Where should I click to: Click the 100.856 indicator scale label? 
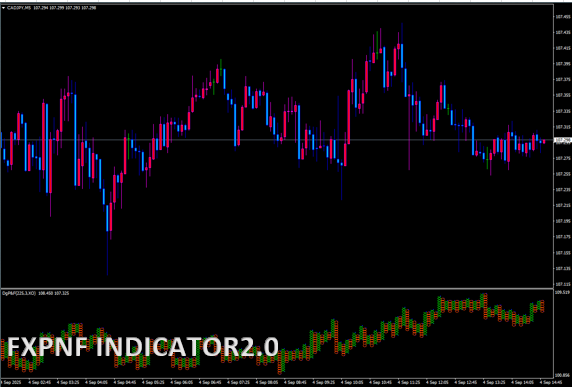click(x=562, y=375)
